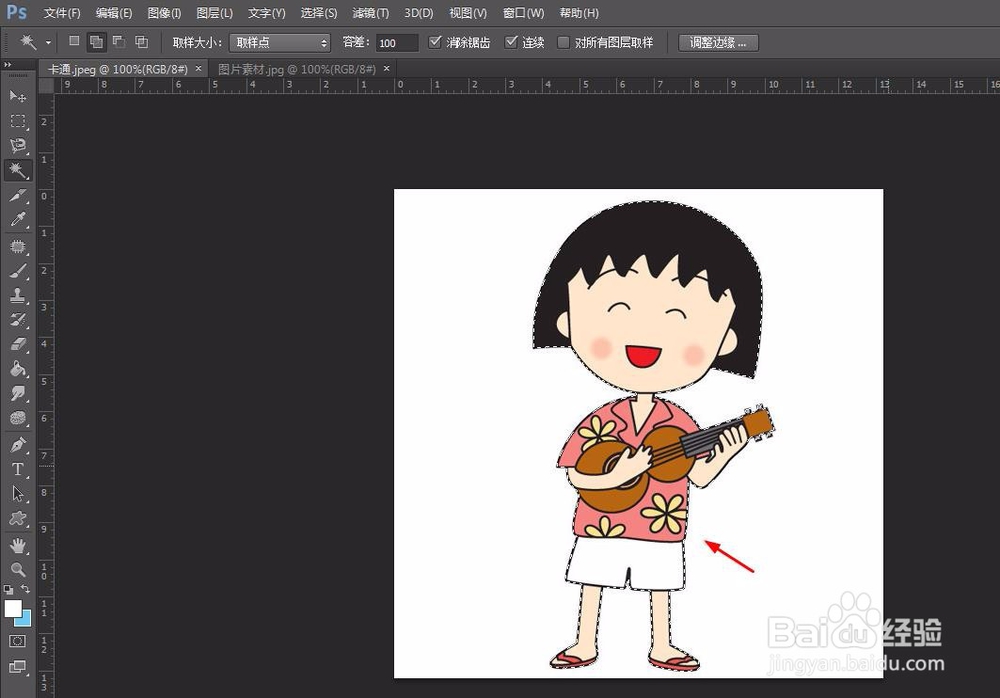Image resolution: width=1000 pixels, height=698 pixels.
Task: Select the Magic Wand tool
Action: pos(18,170)
